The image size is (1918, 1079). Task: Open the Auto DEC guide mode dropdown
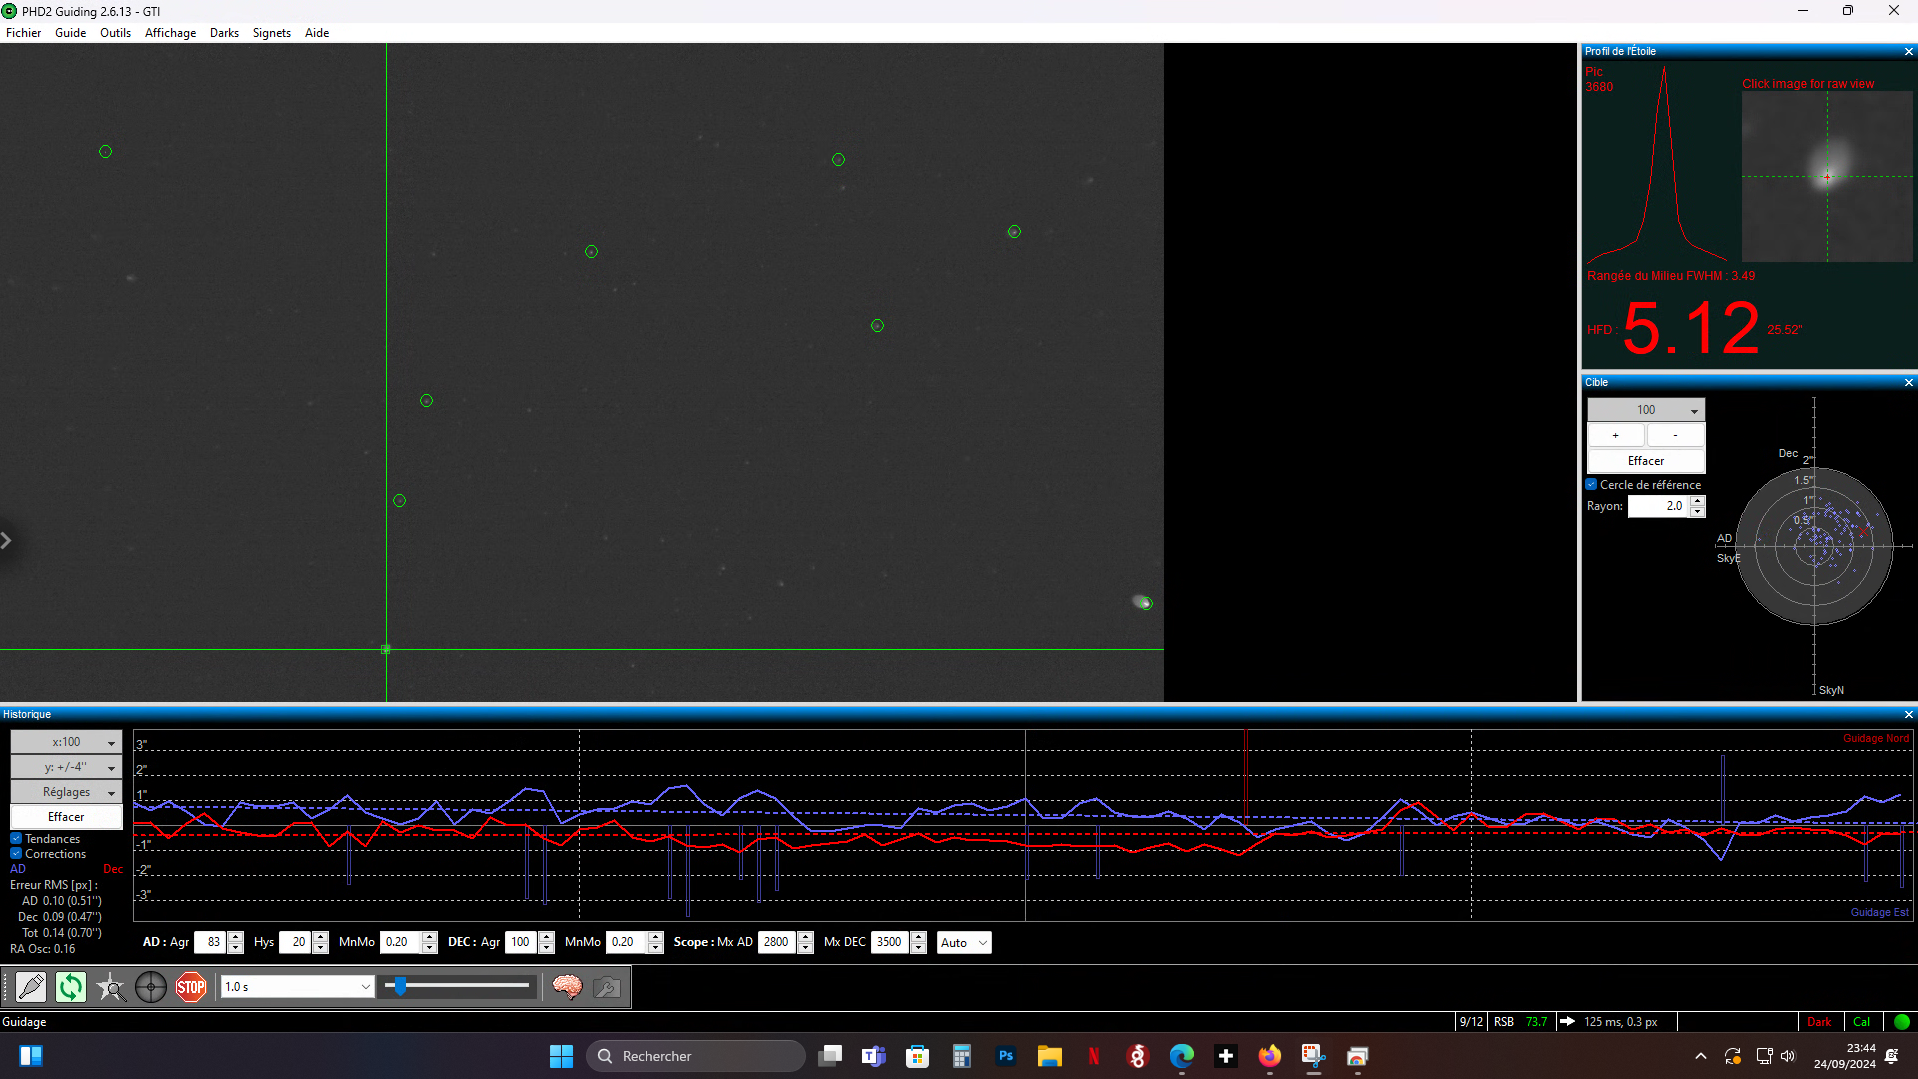coord(964,943)
